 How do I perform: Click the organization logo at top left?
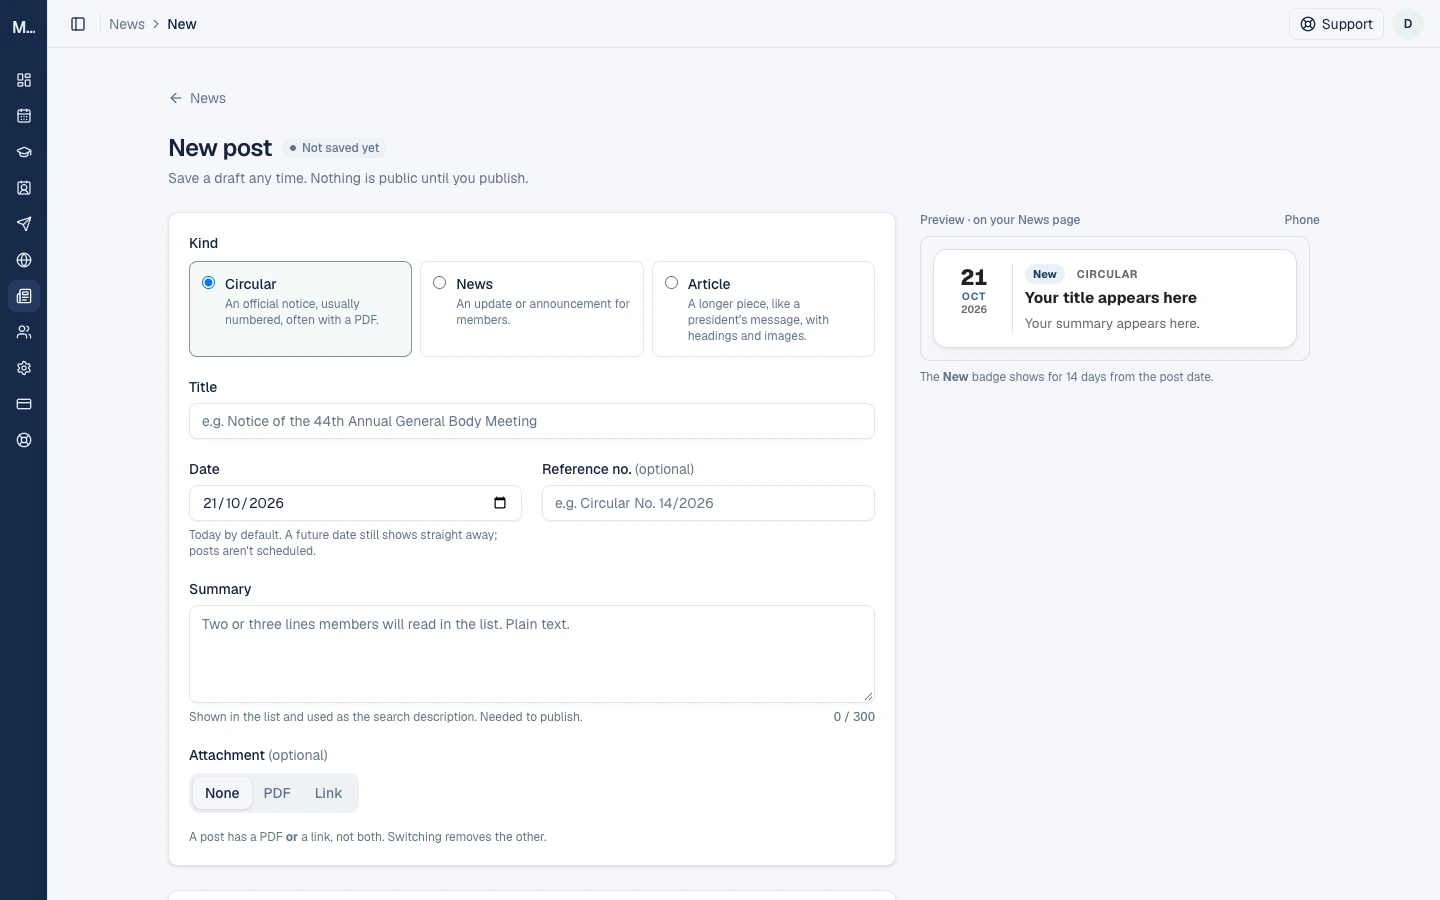tap(24, 27)
